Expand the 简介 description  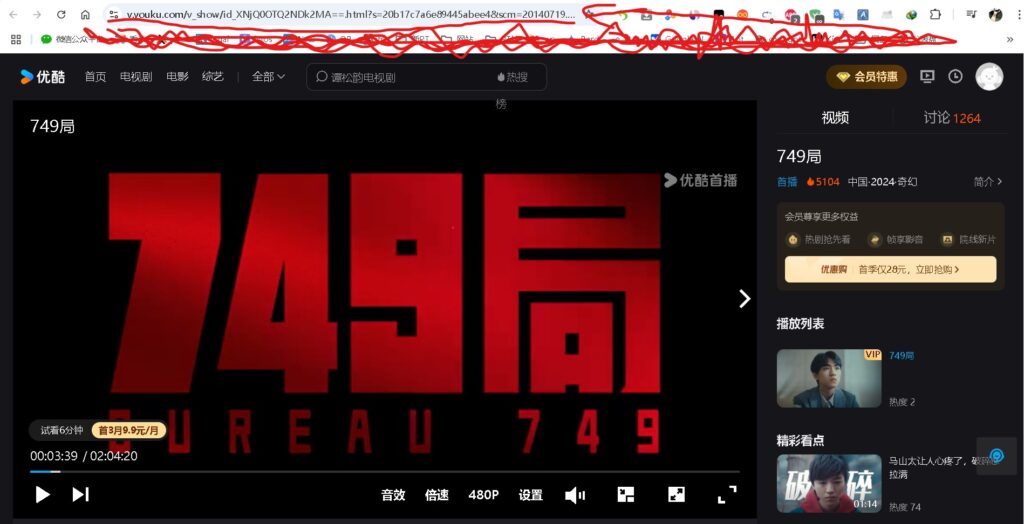coord(987,182)
